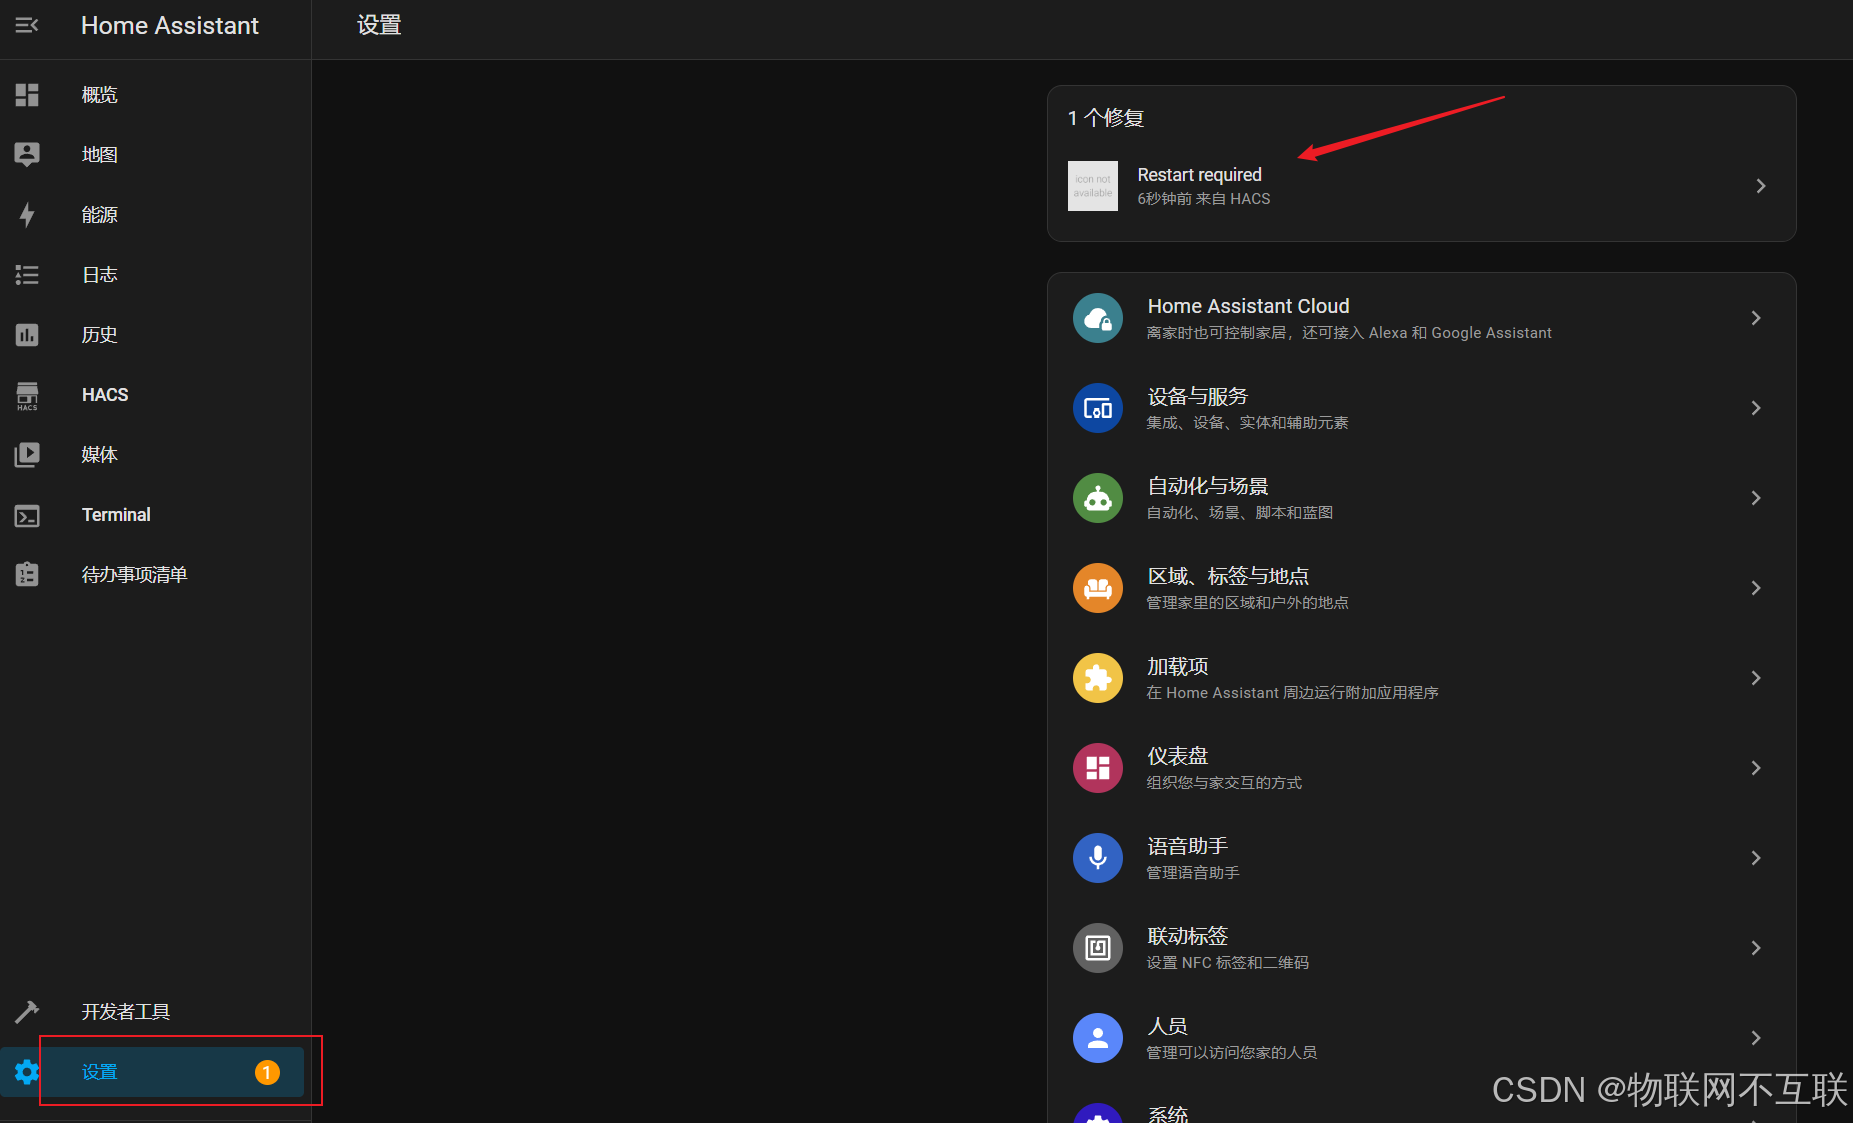Open the 加载项 settings
Viewport: 1853px width, 1123px height.
click(x=1421, y=678)
